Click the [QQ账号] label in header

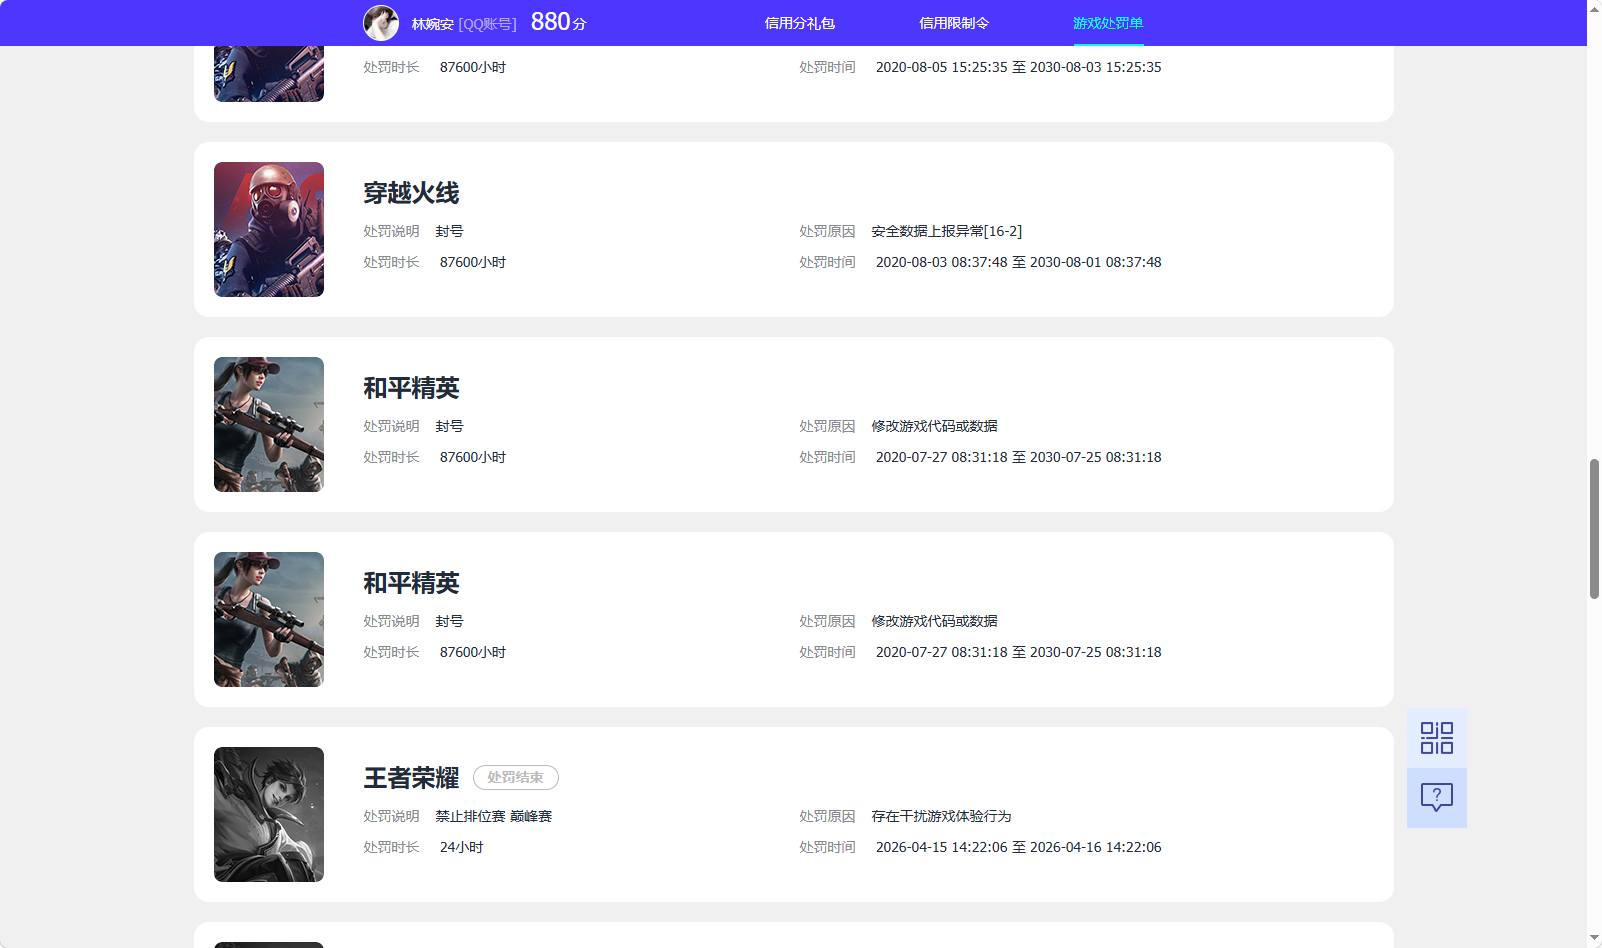[487, 24]
